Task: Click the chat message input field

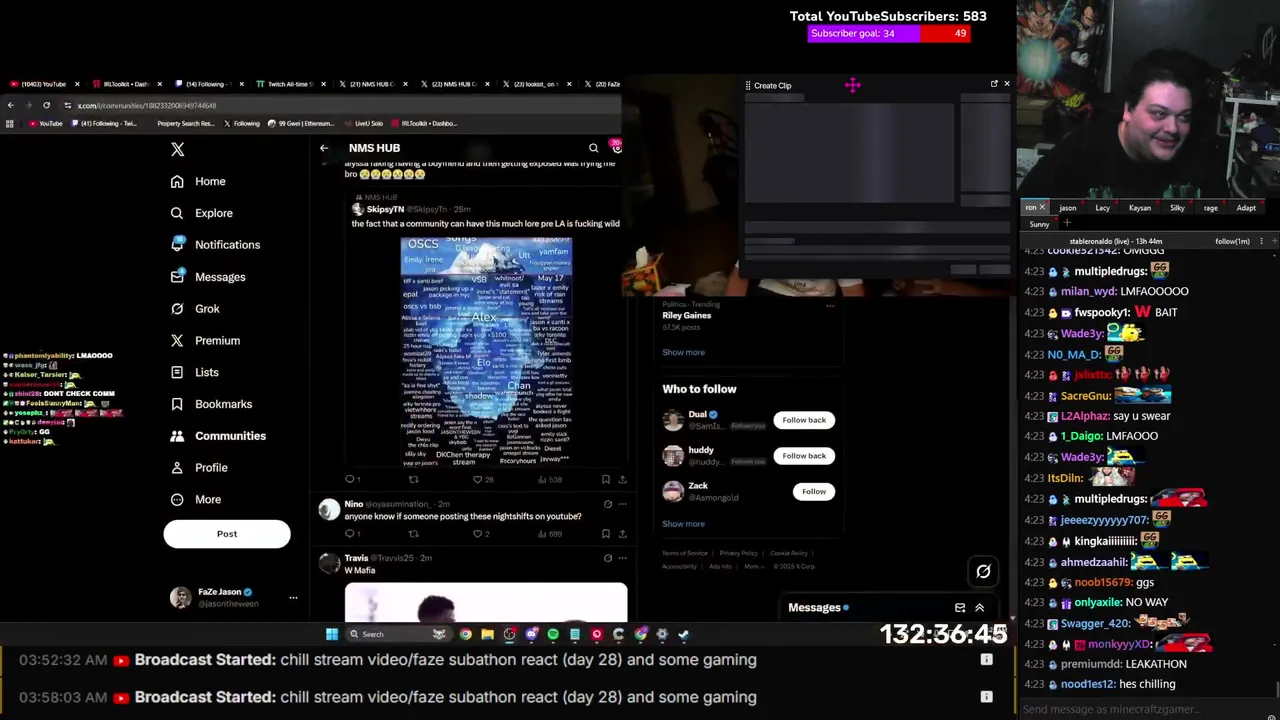Action: pos(1148,709)
